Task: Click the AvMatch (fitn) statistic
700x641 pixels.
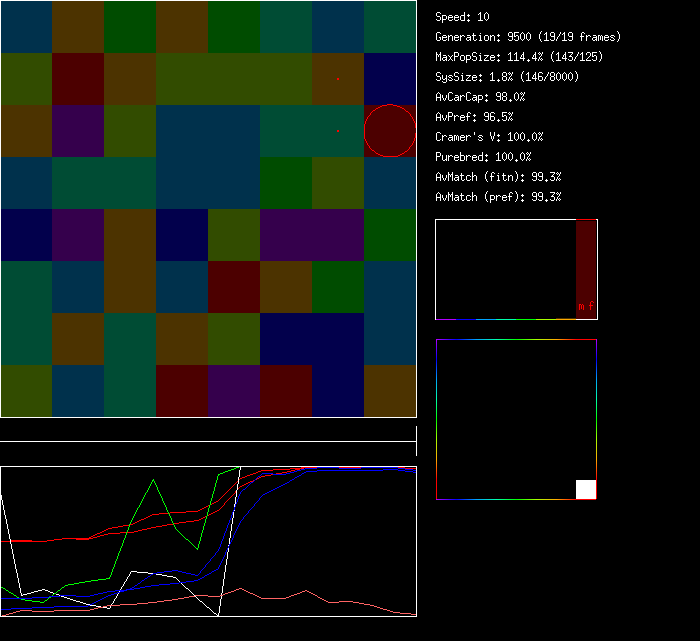Action: [498, 177]
